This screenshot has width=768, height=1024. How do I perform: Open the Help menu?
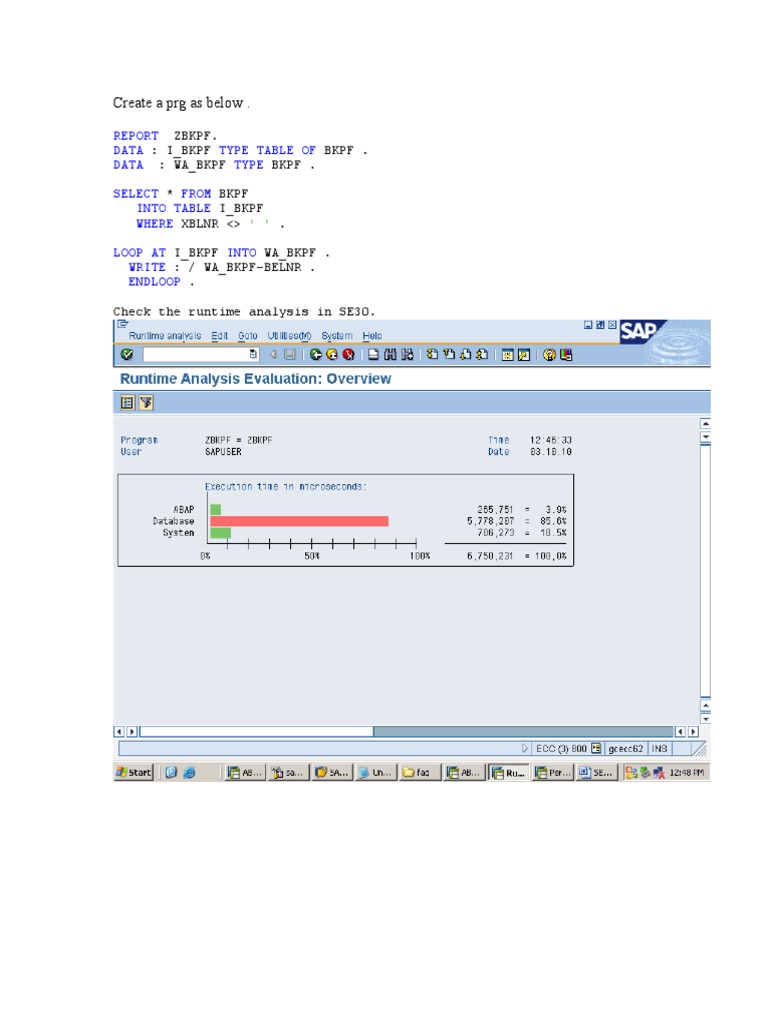(372, 336)
